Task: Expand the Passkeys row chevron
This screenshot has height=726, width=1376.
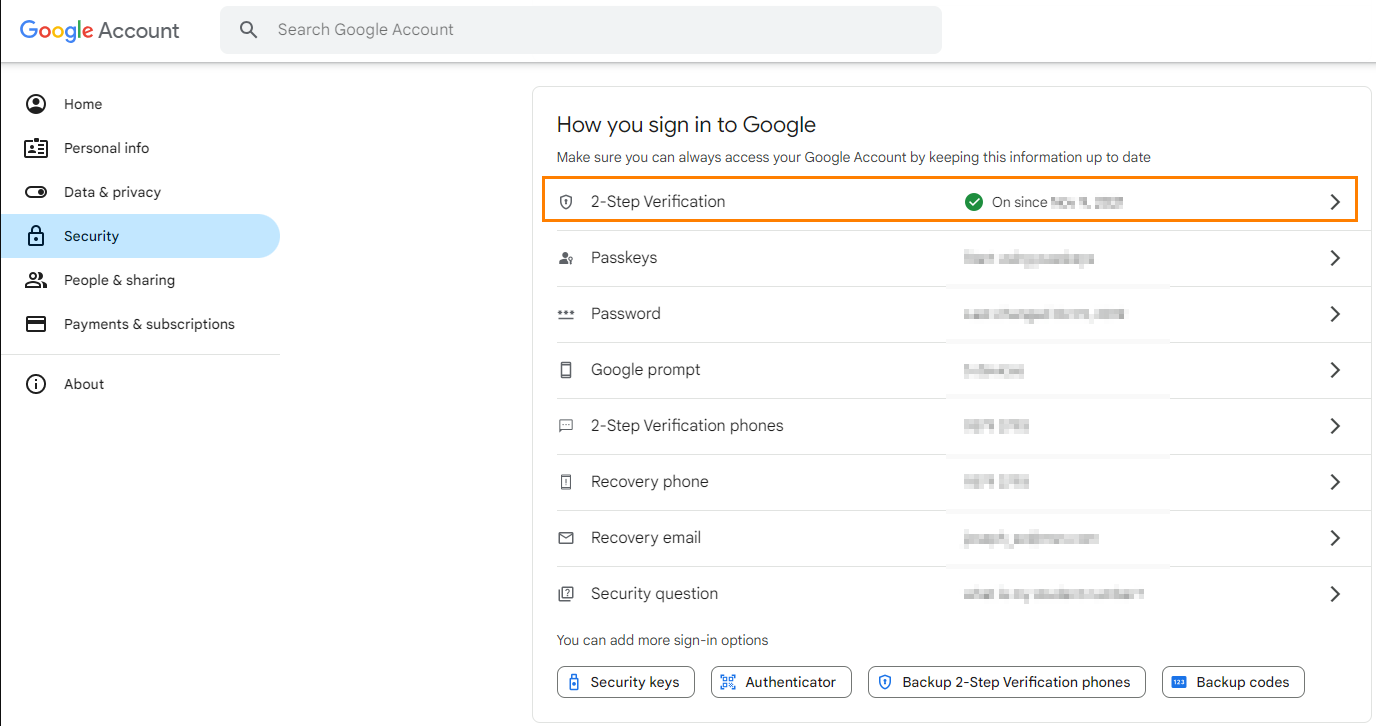Action: coord(1335,258)
